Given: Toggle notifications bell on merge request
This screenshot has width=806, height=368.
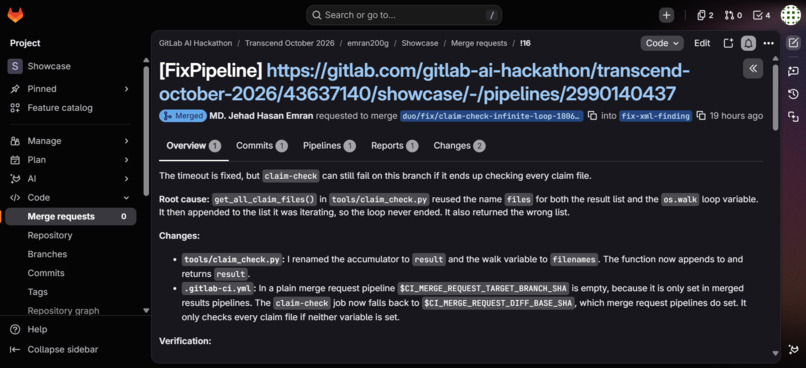Looking at the screenshot, I should coord(748,44).
